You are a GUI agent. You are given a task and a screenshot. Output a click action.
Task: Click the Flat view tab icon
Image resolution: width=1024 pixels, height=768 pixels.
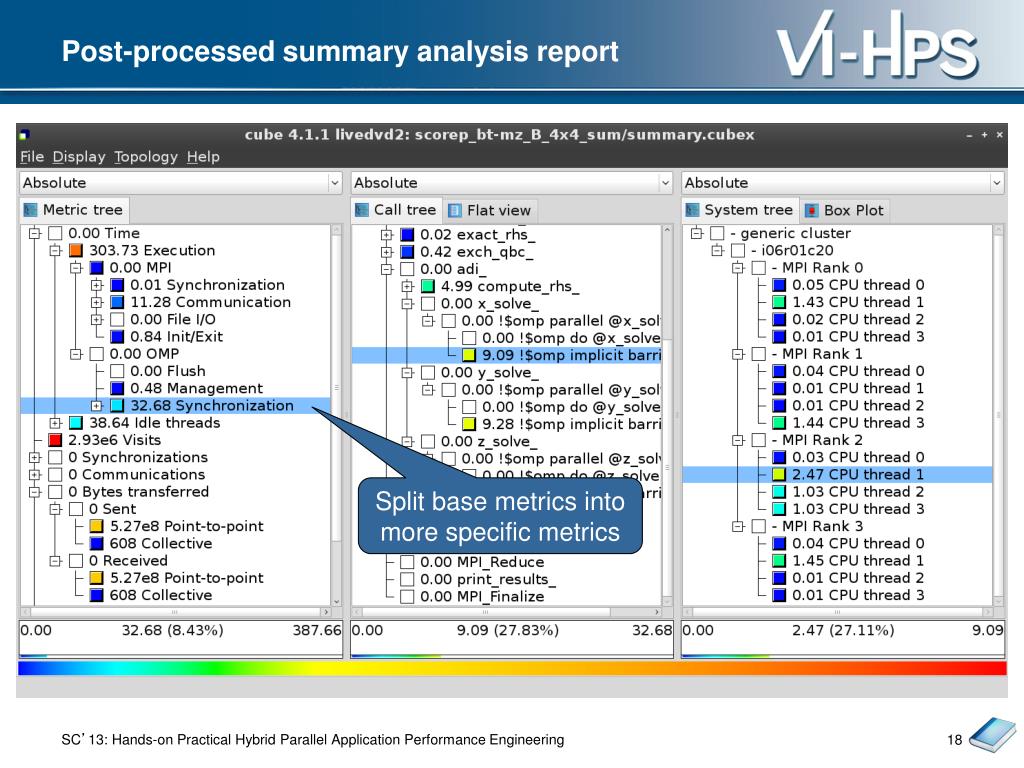pos(455,210)
